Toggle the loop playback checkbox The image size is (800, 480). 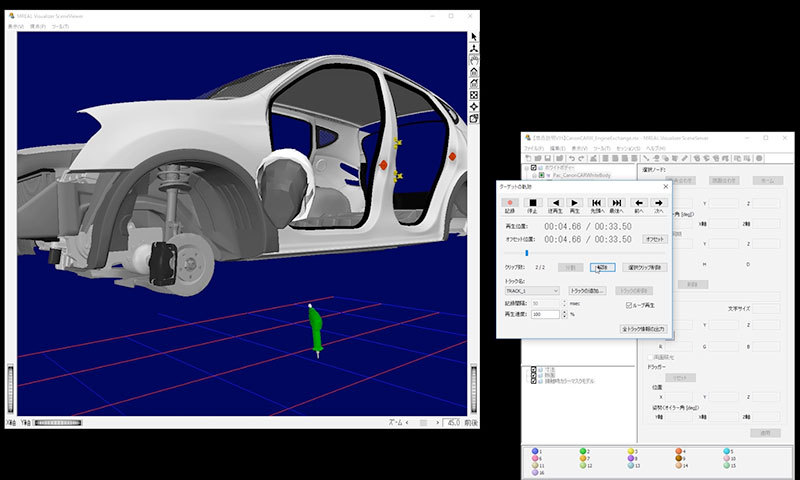[x=629, y=304]
